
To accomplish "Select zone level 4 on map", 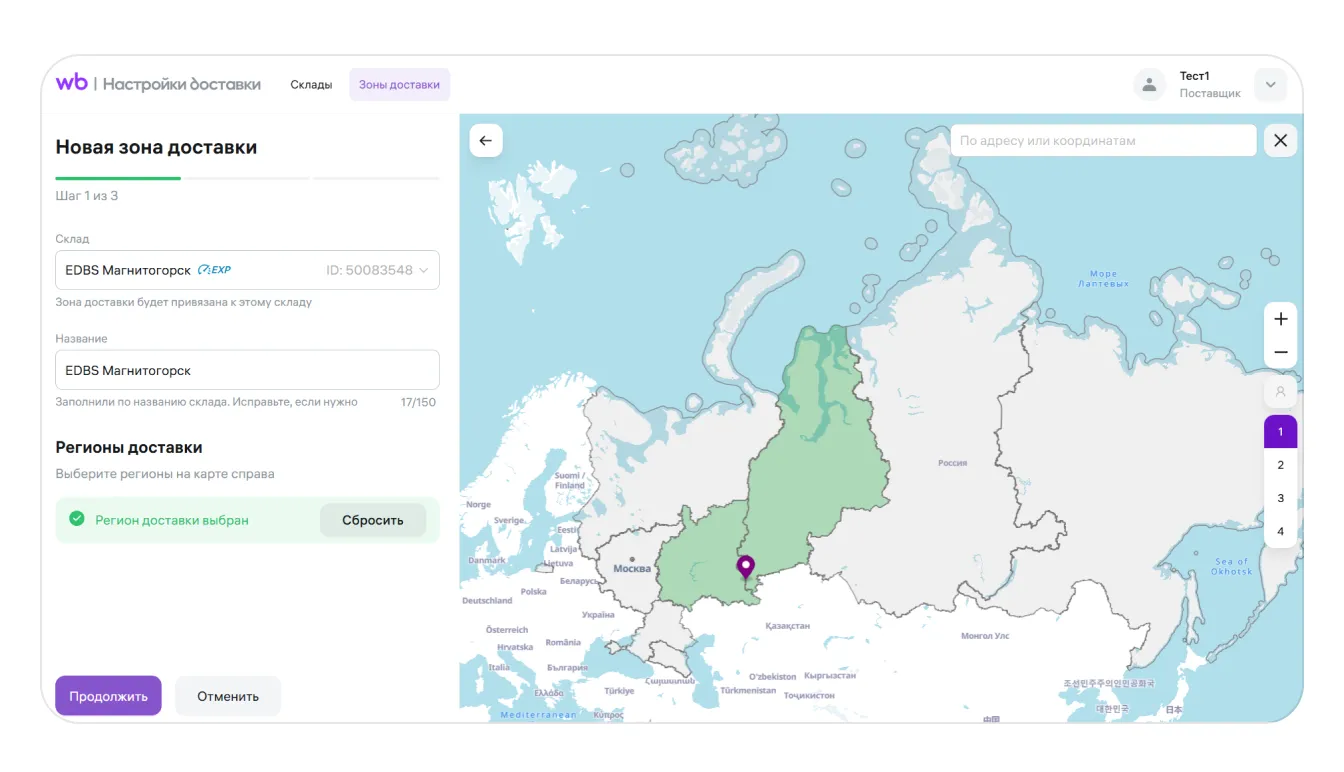I will (1280, 531).
